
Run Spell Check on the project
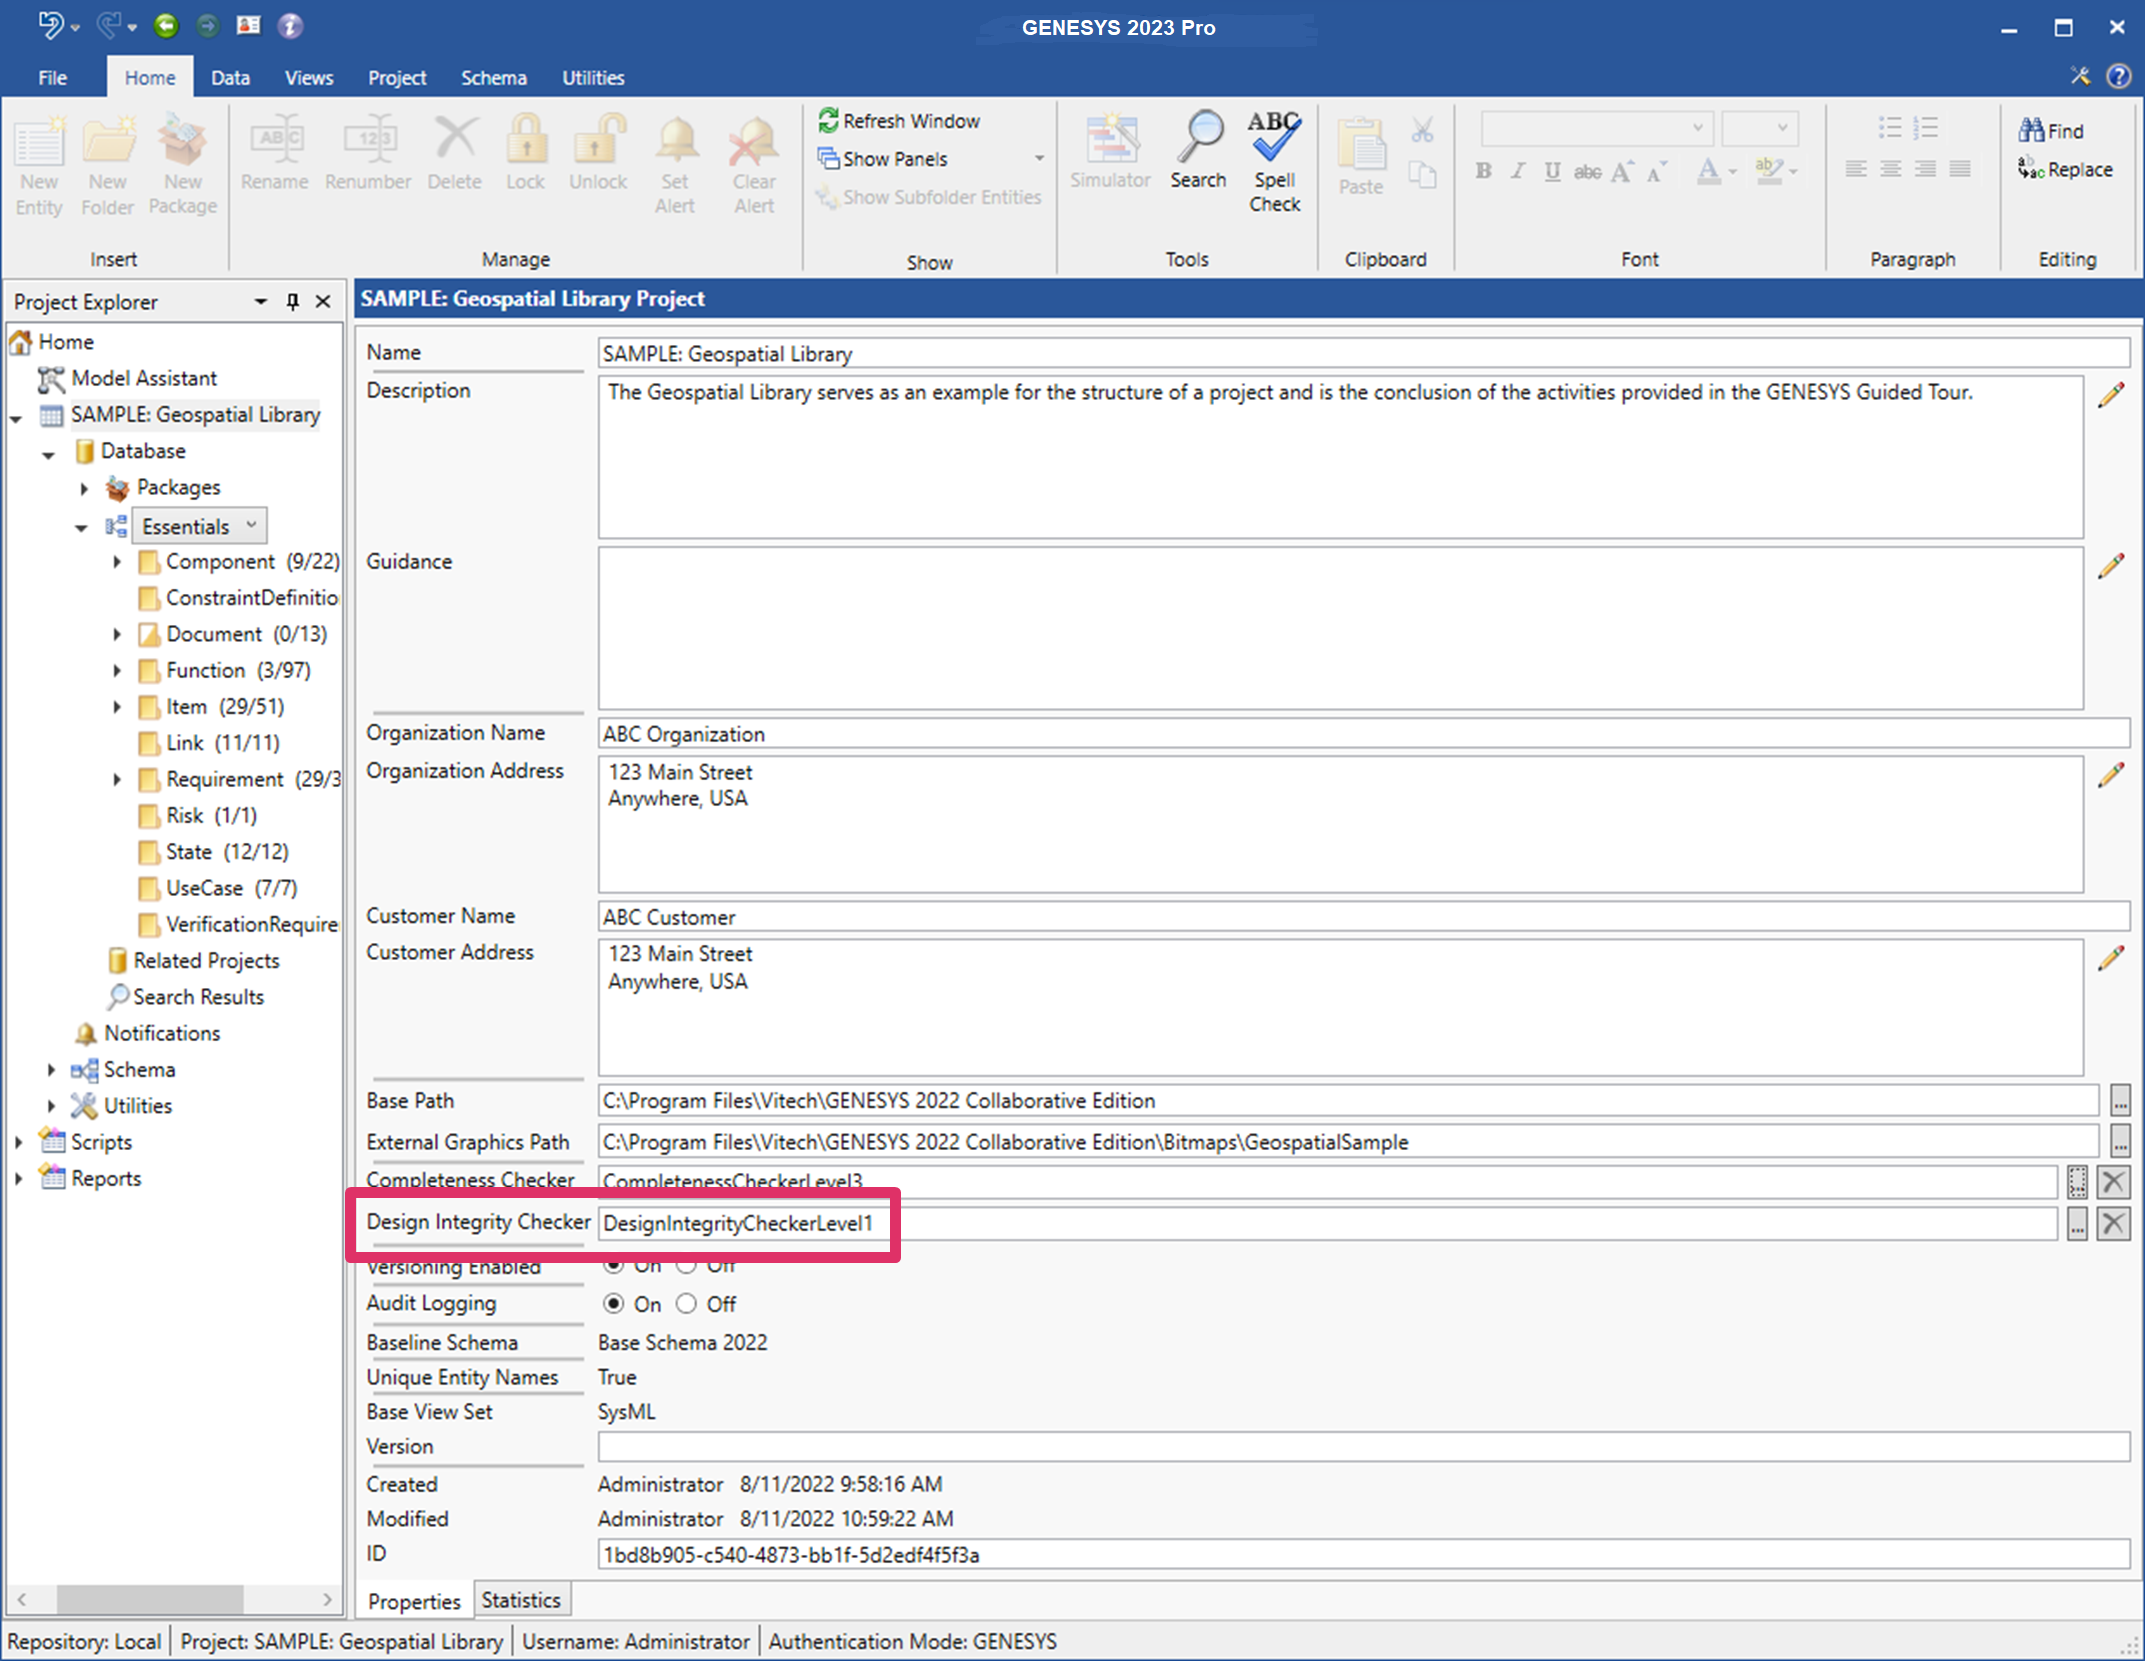click(x=1274, y=160)
